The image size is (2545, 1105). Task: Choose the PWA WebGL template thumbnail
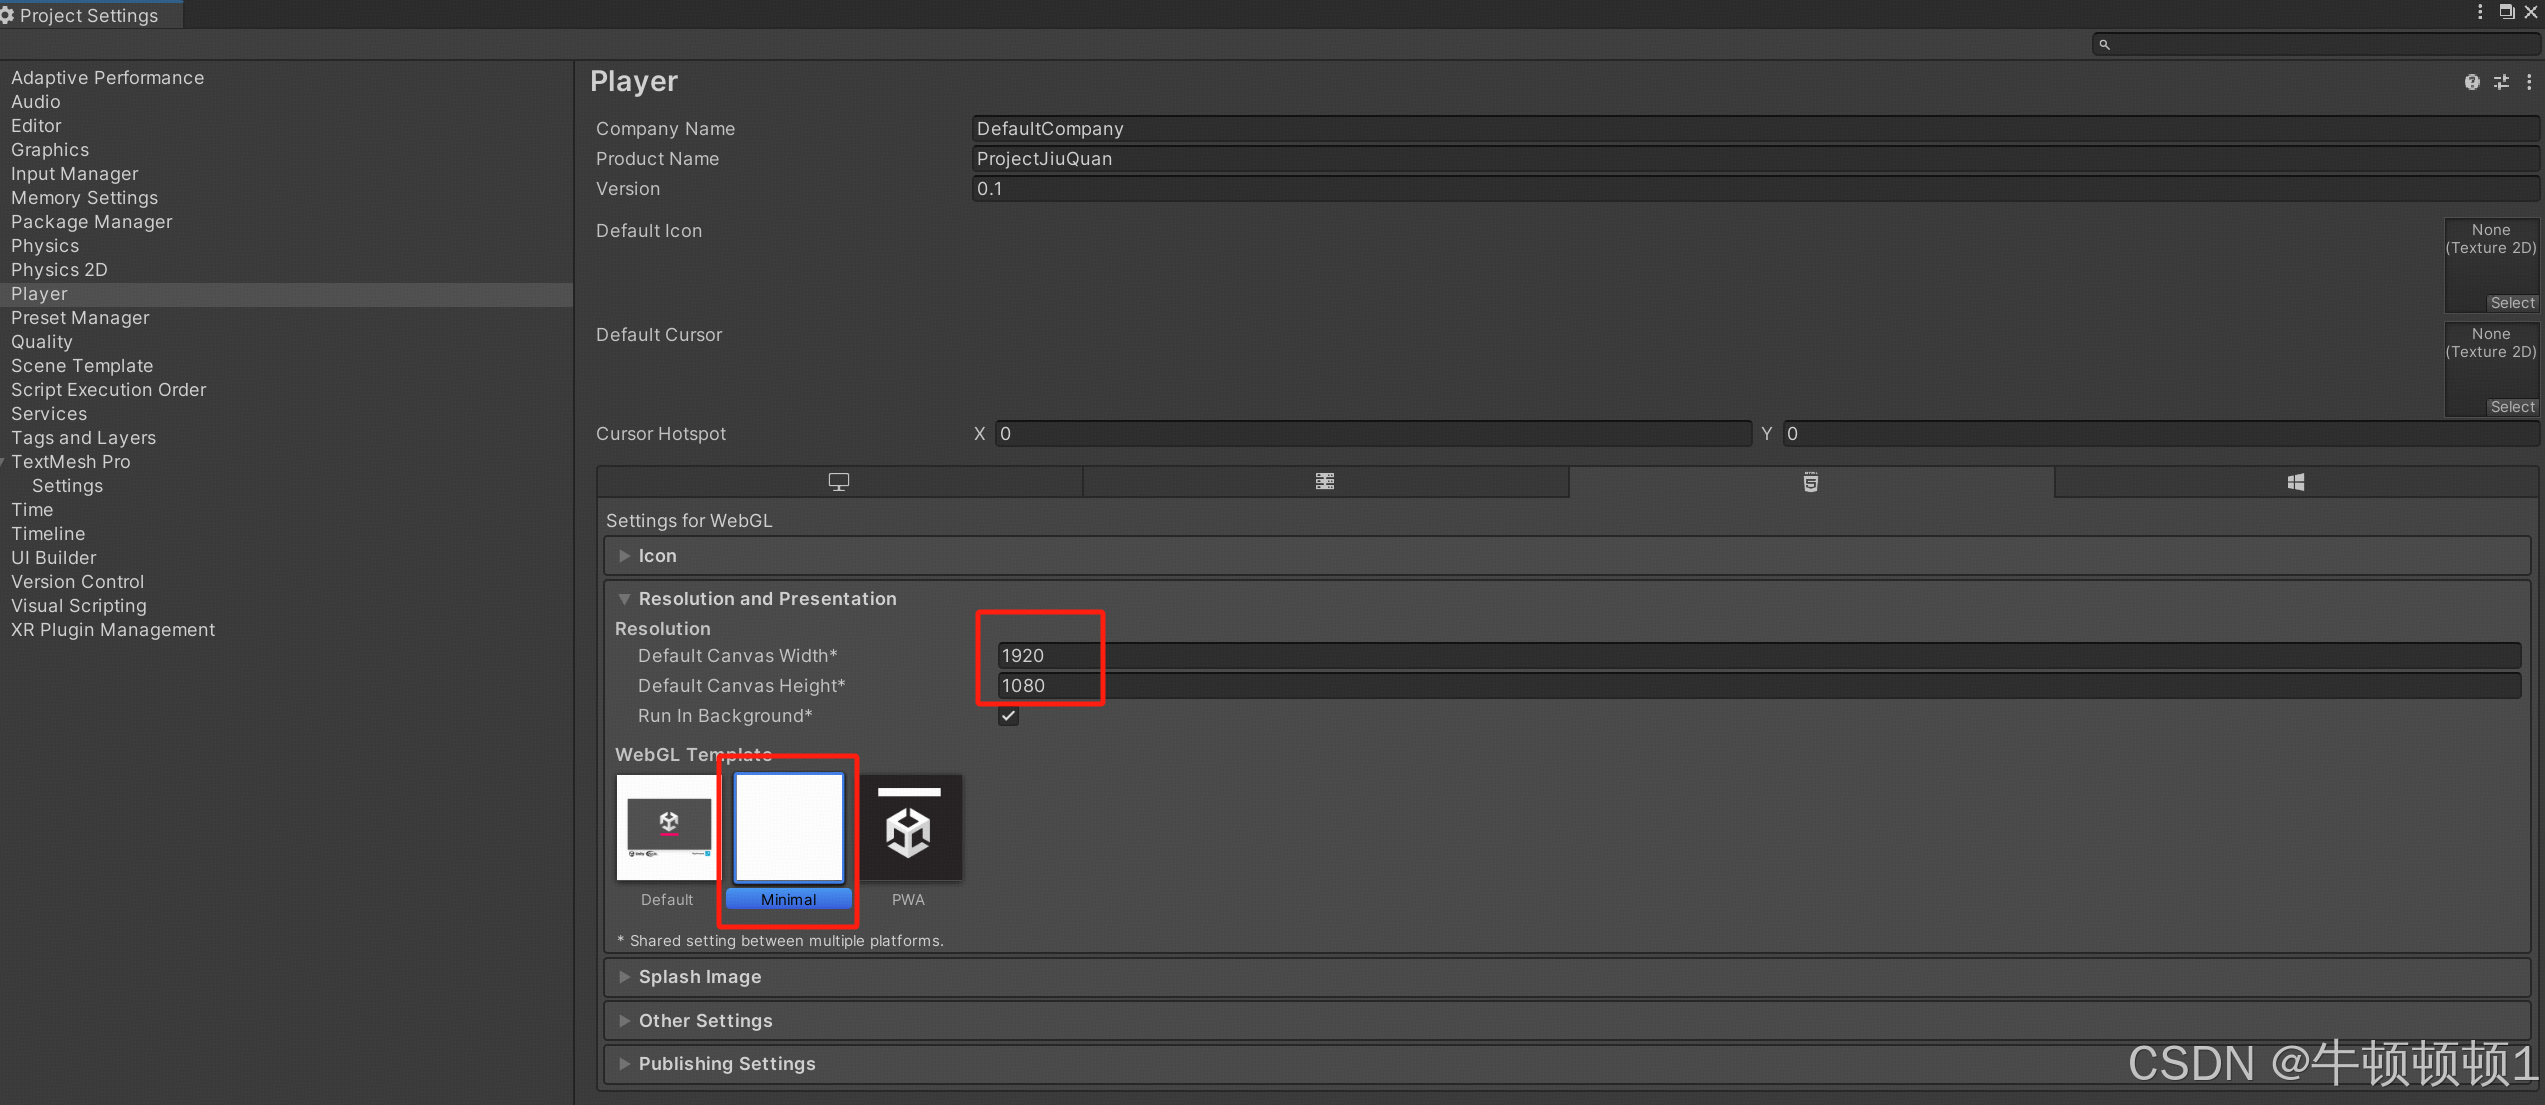click(x=908, y=829)
